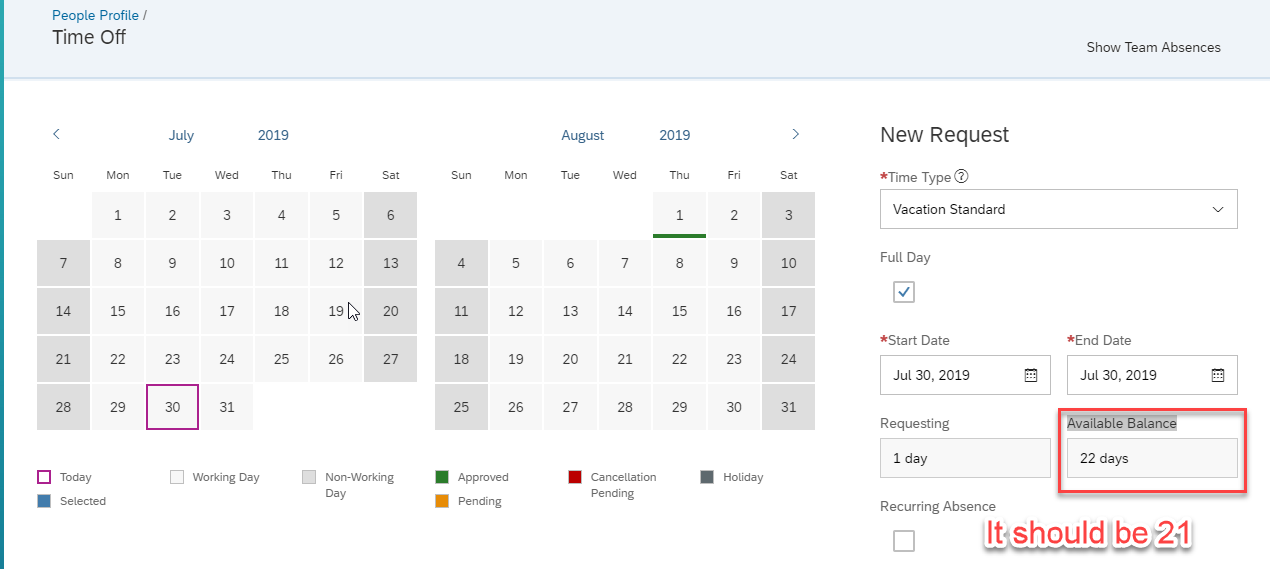Open the End Date calendar picker icon
1270x569 pixels.
click(x=1218, y=375)
